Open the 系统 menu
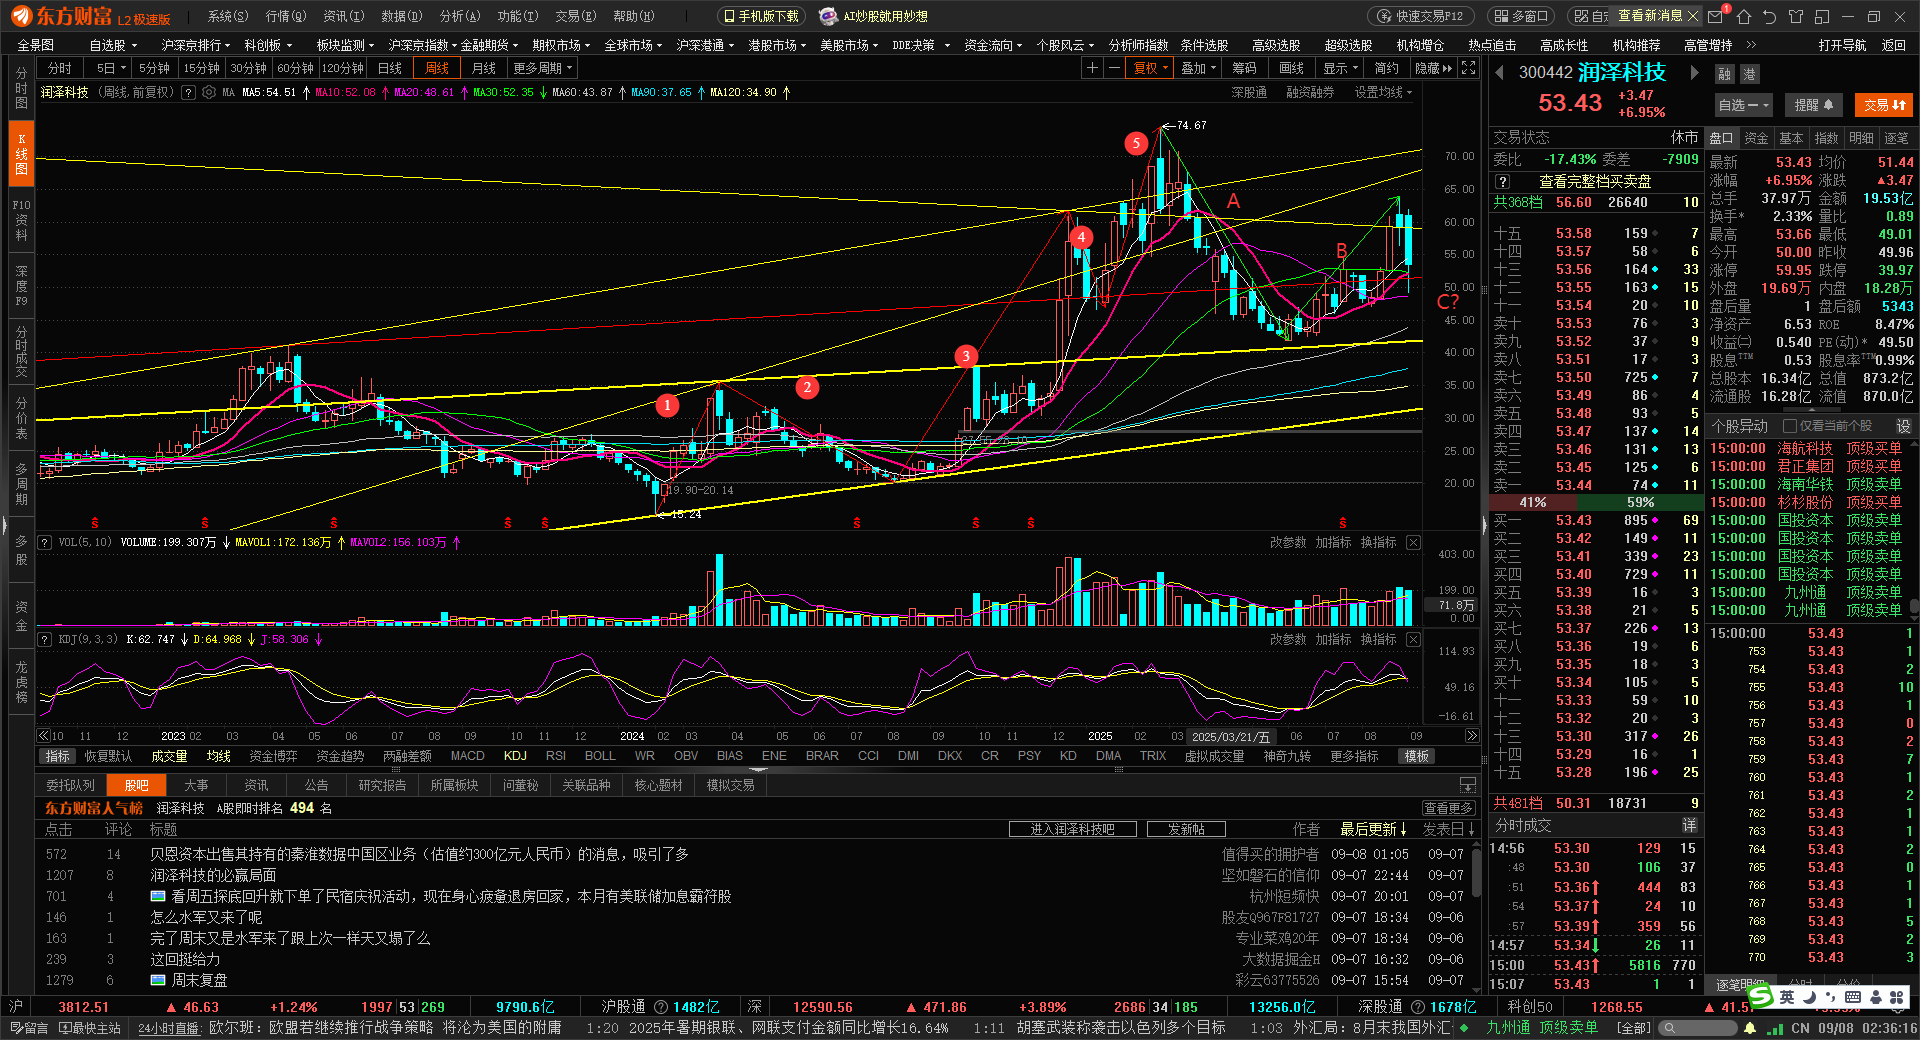This screenshot has height=1040, width=1920. pyautogui.click(x=227, y=16)
